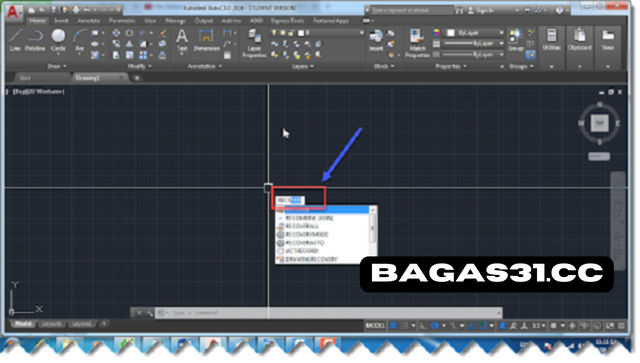Expand the Draw panel dropdown
This screenshot has width=640, height=363.
click(x=57, y=66)
